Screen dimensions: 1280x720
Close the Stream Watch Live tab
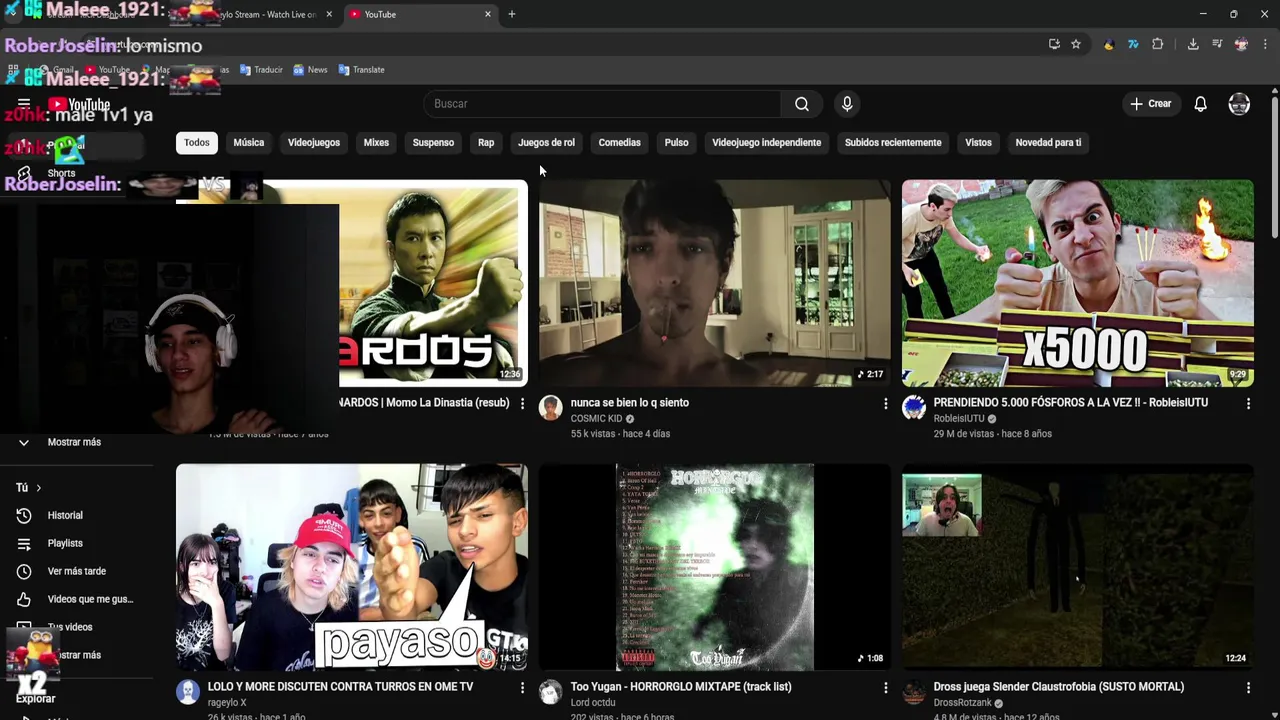[329, 14]
